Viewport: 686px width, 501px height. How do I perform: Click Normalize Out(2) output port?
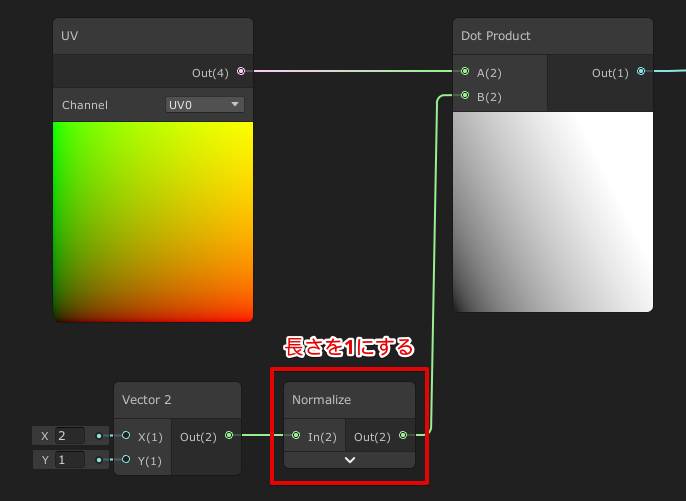tap(403, 435)
